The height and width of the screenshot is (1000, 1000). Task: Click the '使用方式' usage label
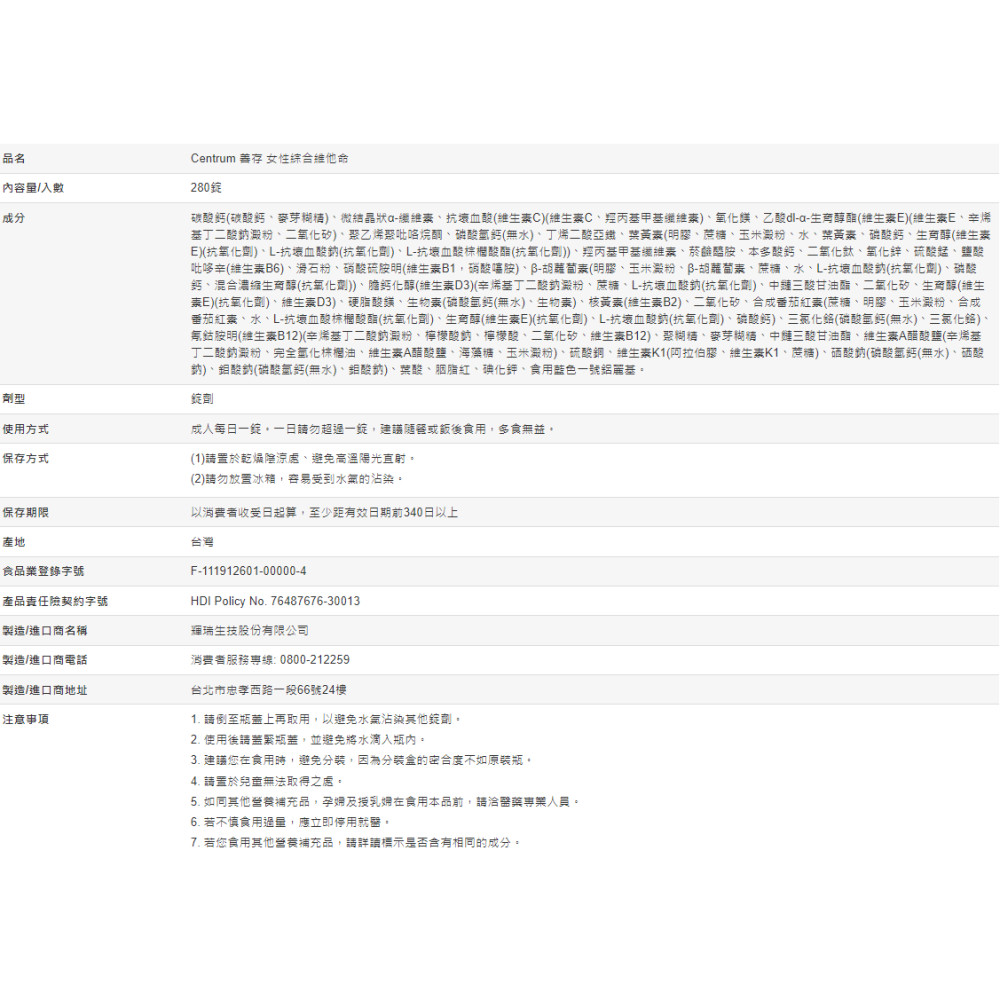tap(26, 429)
